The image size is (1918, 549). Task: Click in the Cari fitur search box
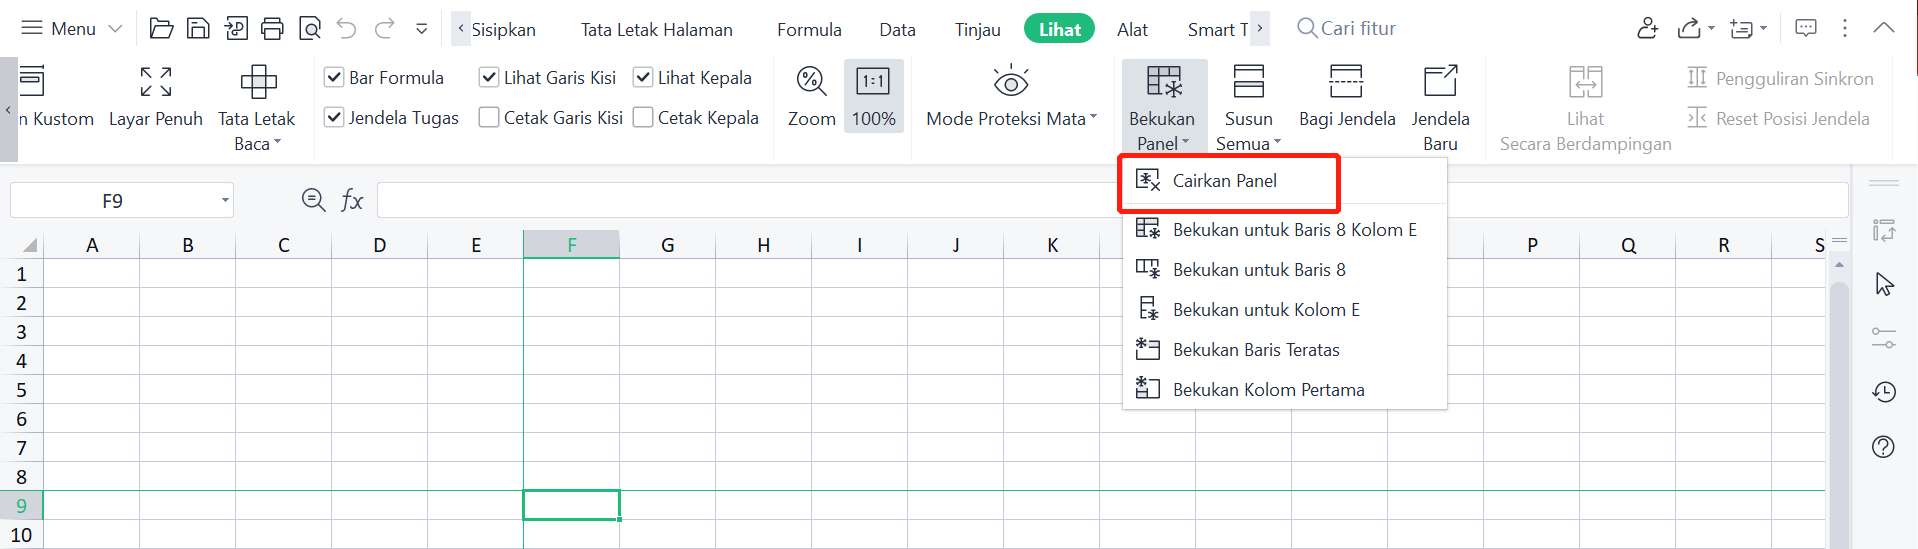click(x=1358, y=28)
